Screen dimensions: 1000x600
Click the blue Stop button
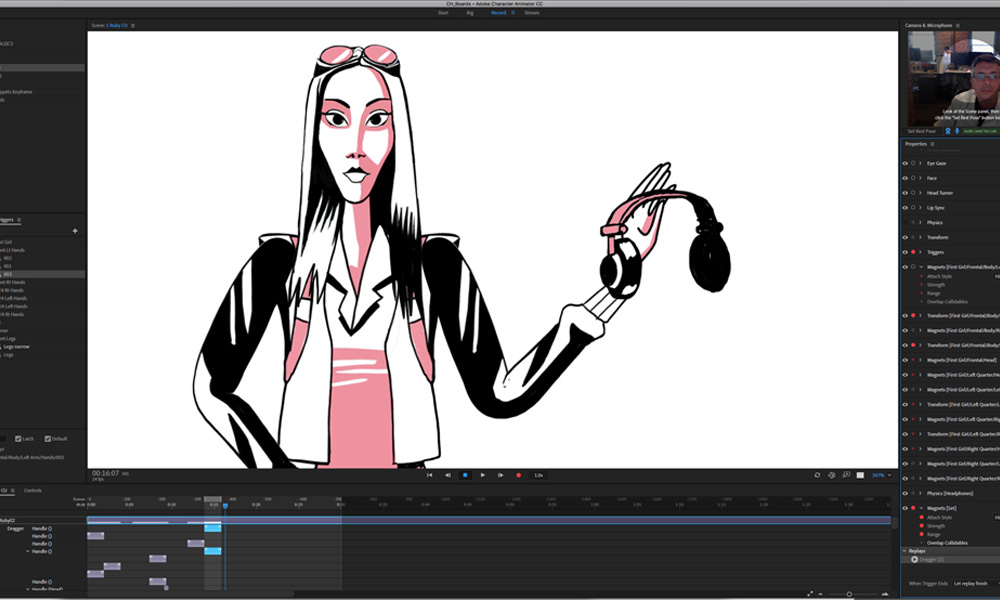[x=465, y=475]
